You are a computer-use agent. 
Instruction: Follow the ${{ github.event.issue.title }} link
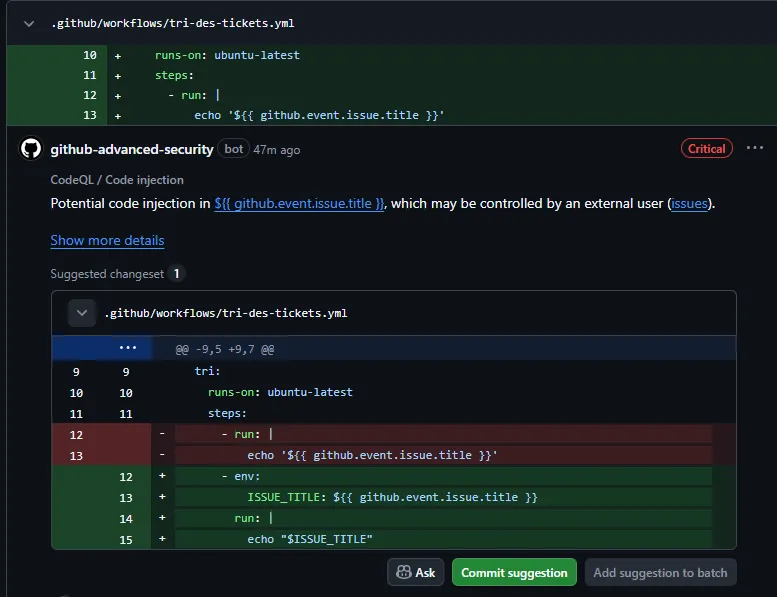[299, 203]
